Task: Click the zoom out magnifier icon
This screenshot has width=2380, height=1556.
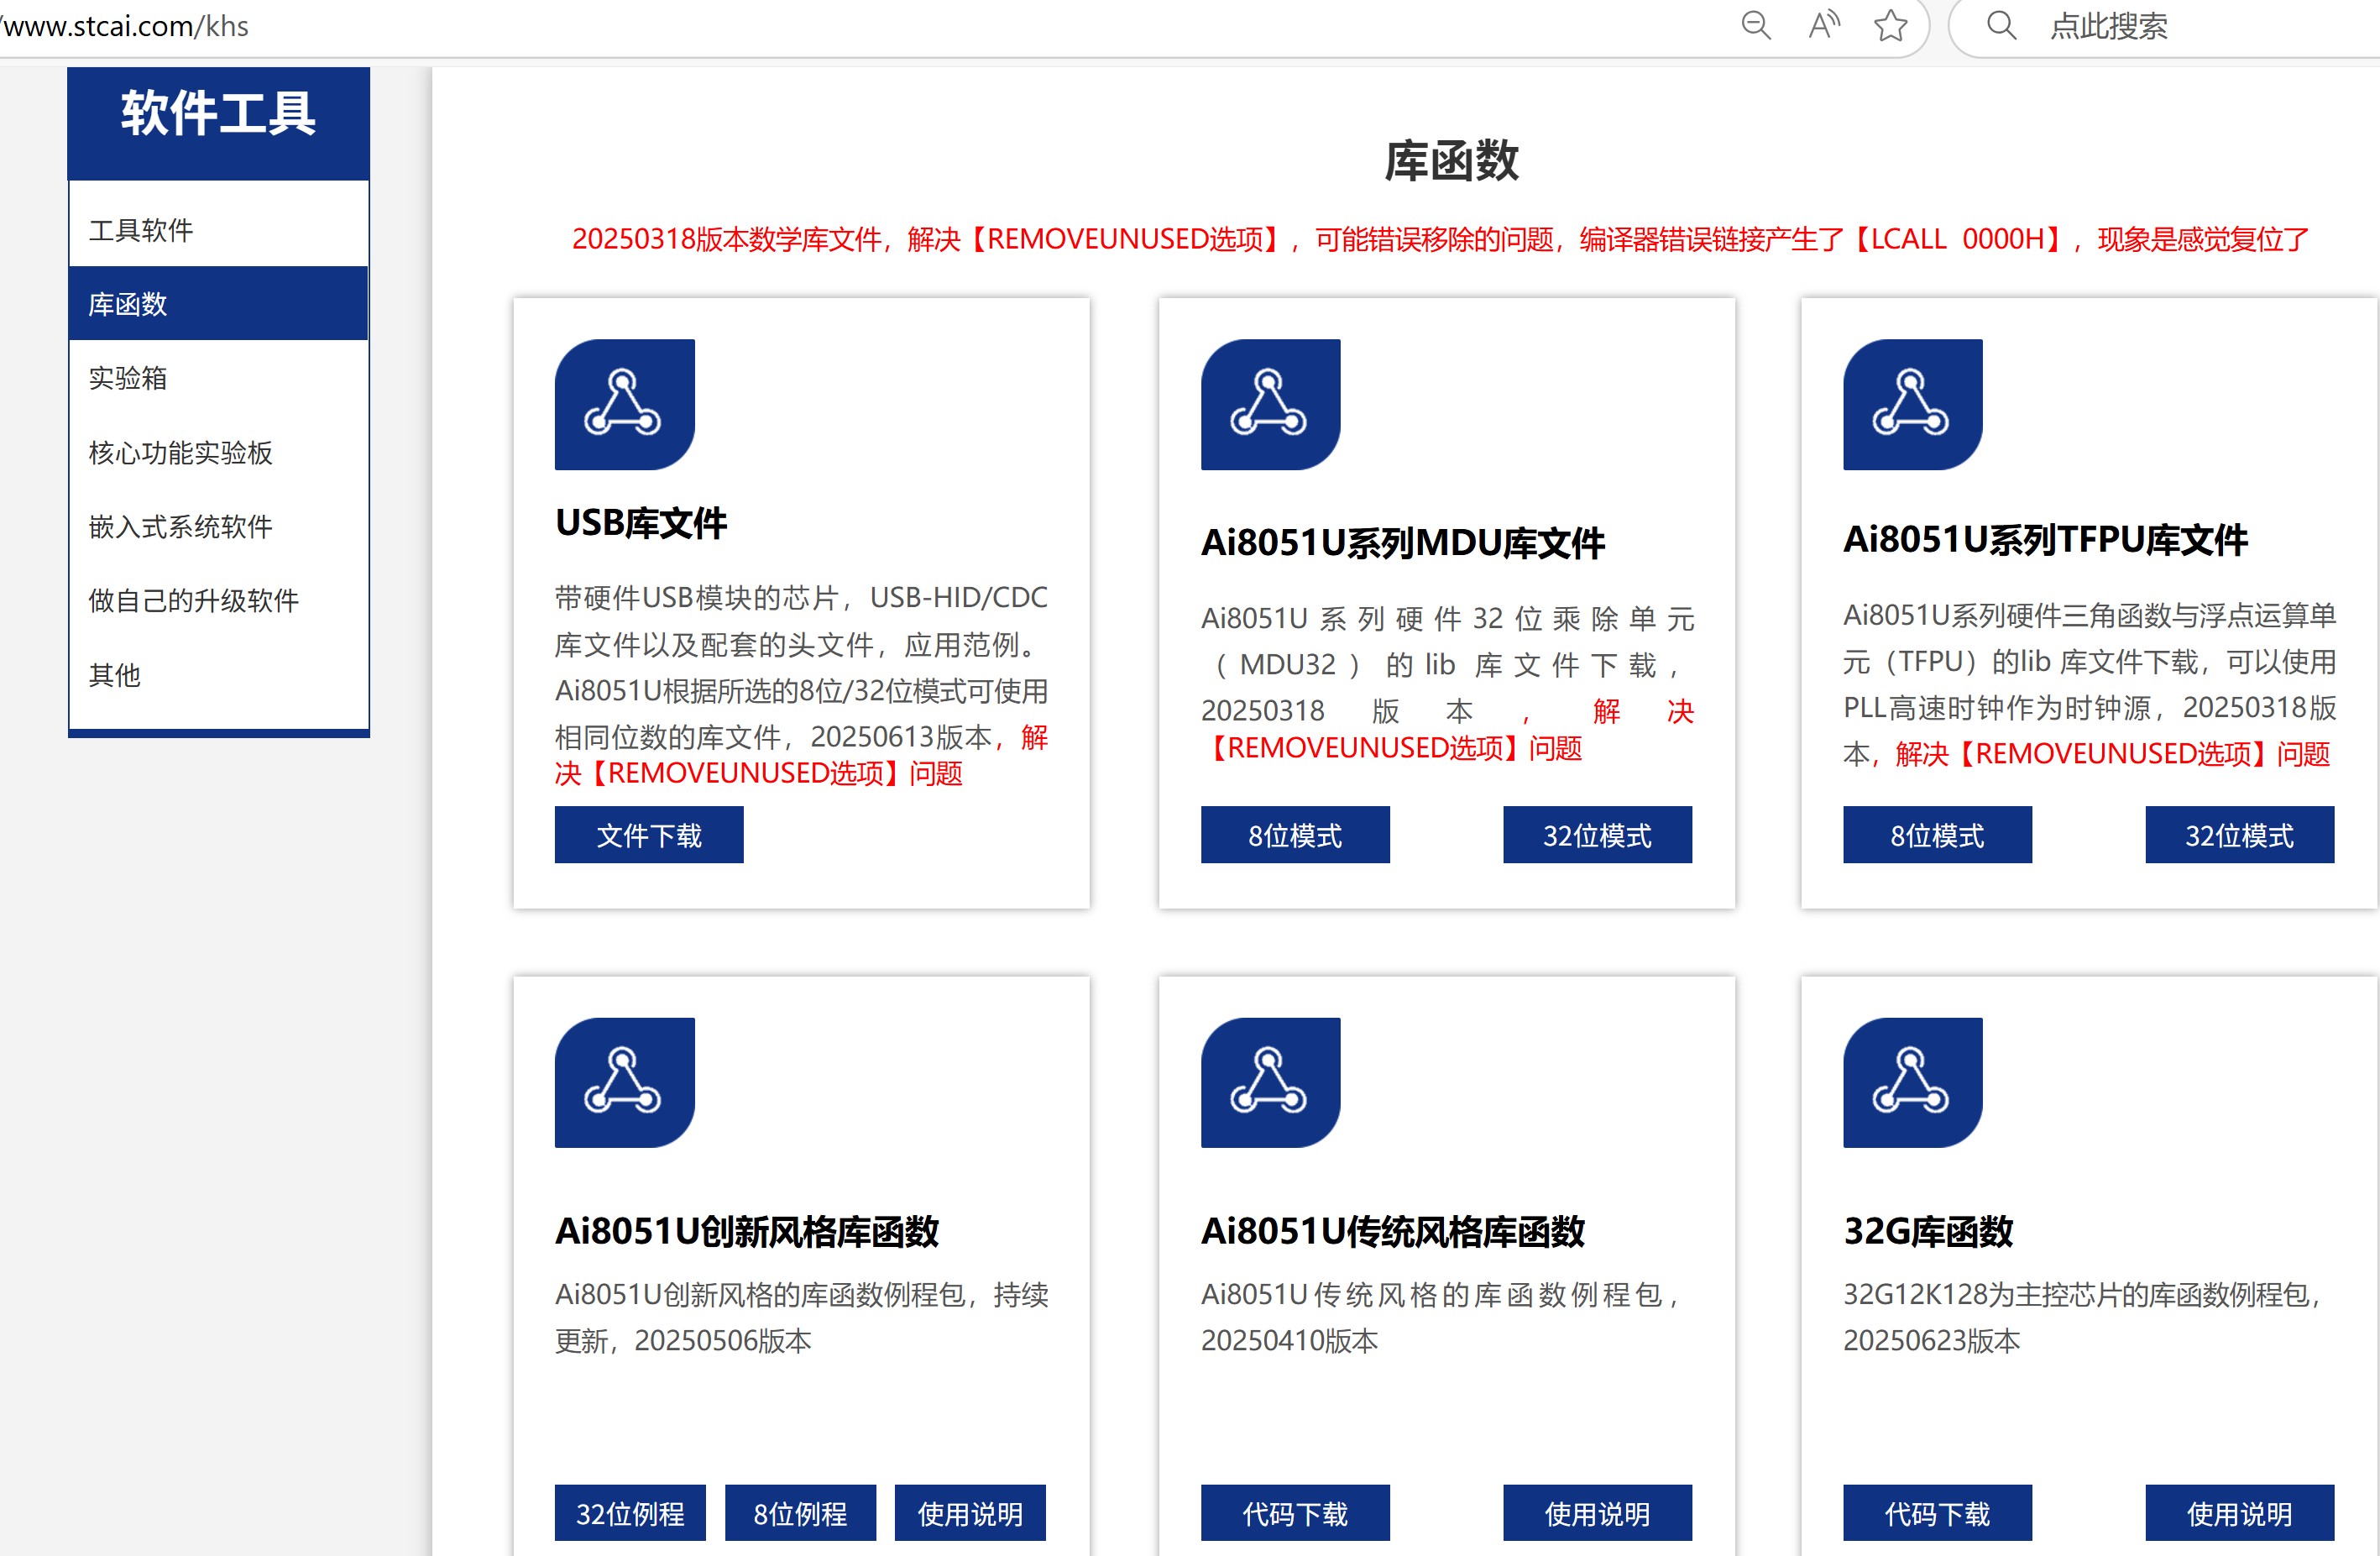Action: (x=1756, y=25)
